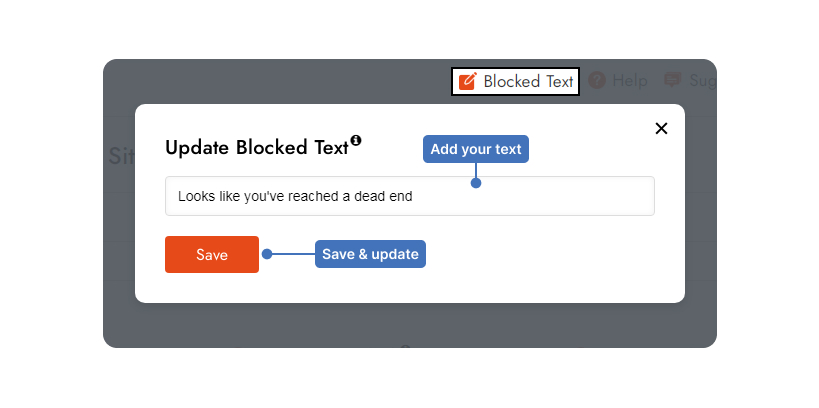Click the blue dot under Add your text
The image size is (819, 408).
[x=476, y=183]
